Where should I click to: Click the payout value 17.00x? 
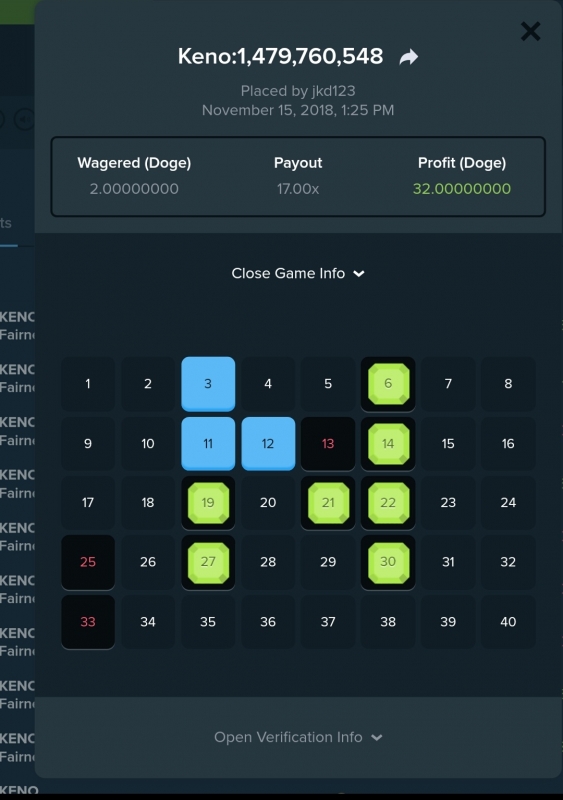tap(298, 189)
